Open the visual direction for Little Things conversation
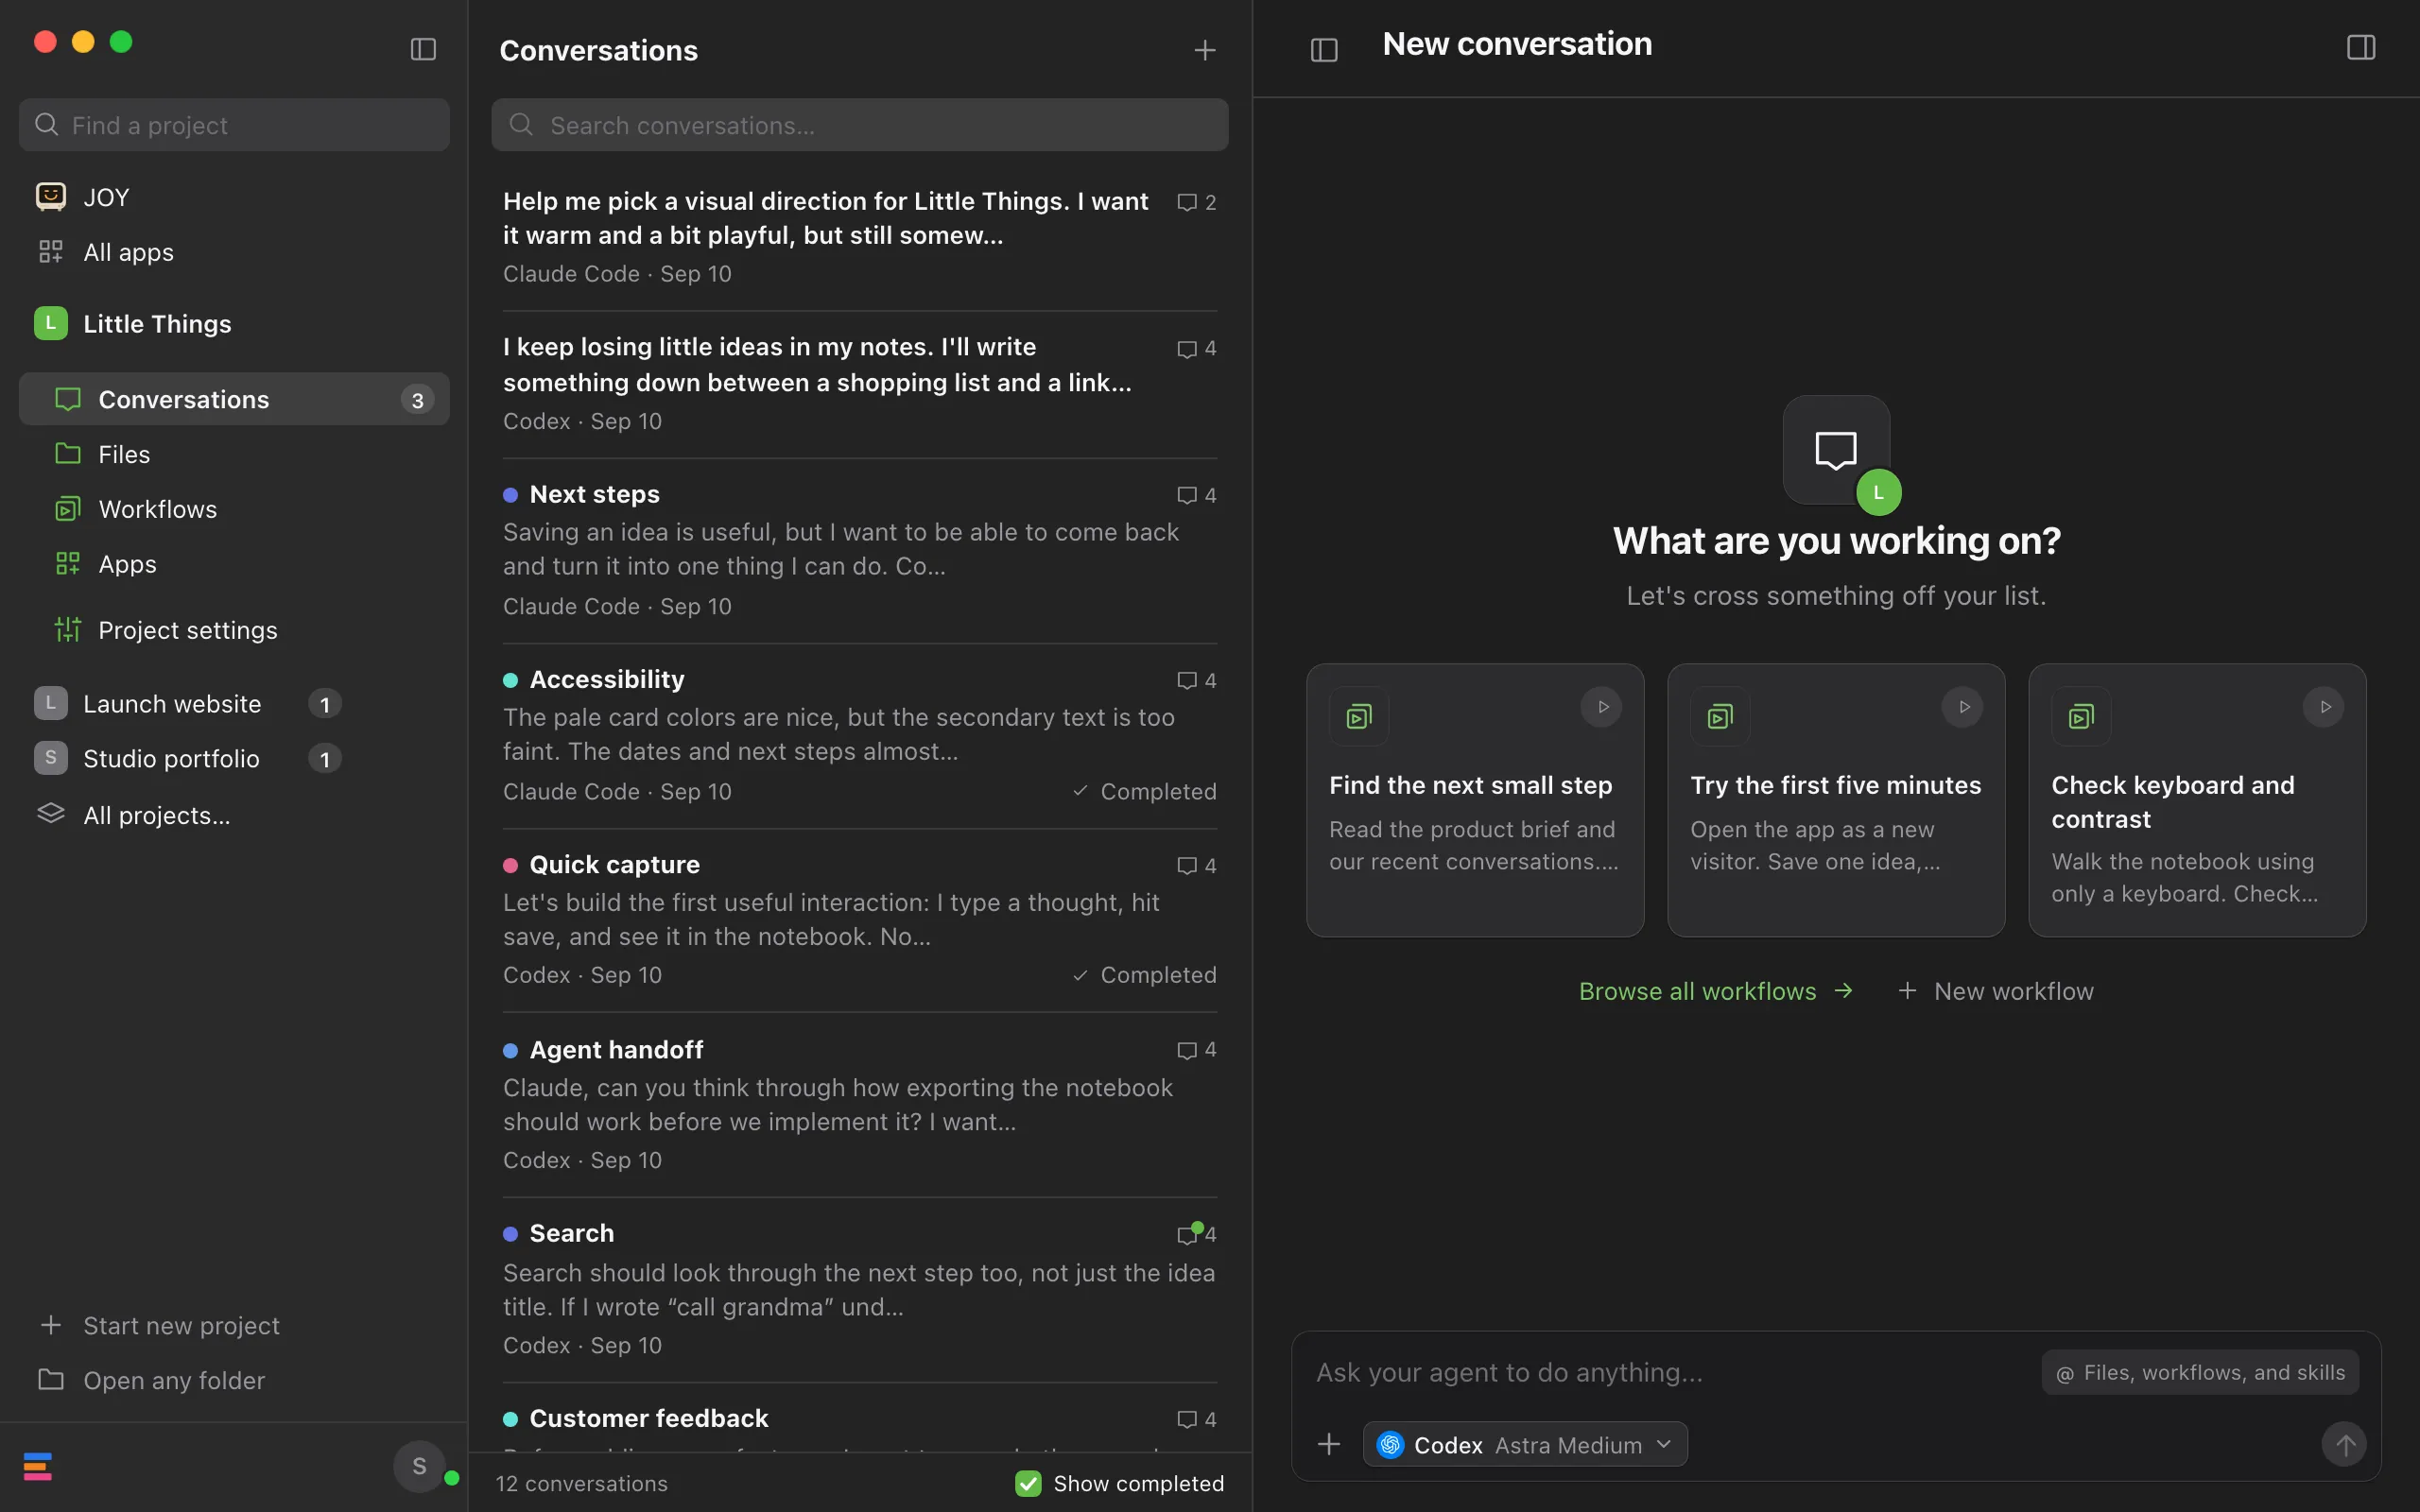2420x1512 pixels. (859, 236)
